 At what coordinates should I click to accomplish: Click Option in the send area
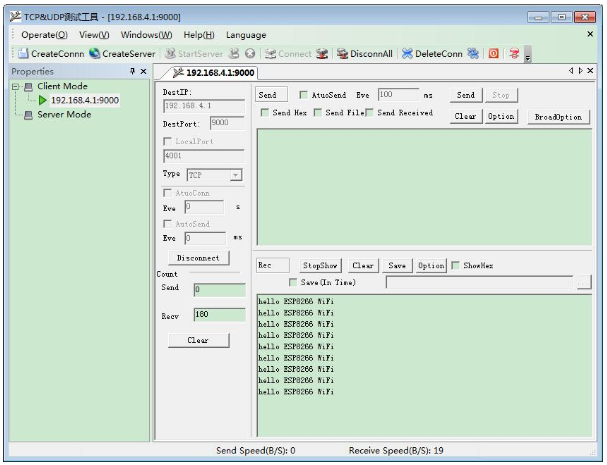[501, 117]
